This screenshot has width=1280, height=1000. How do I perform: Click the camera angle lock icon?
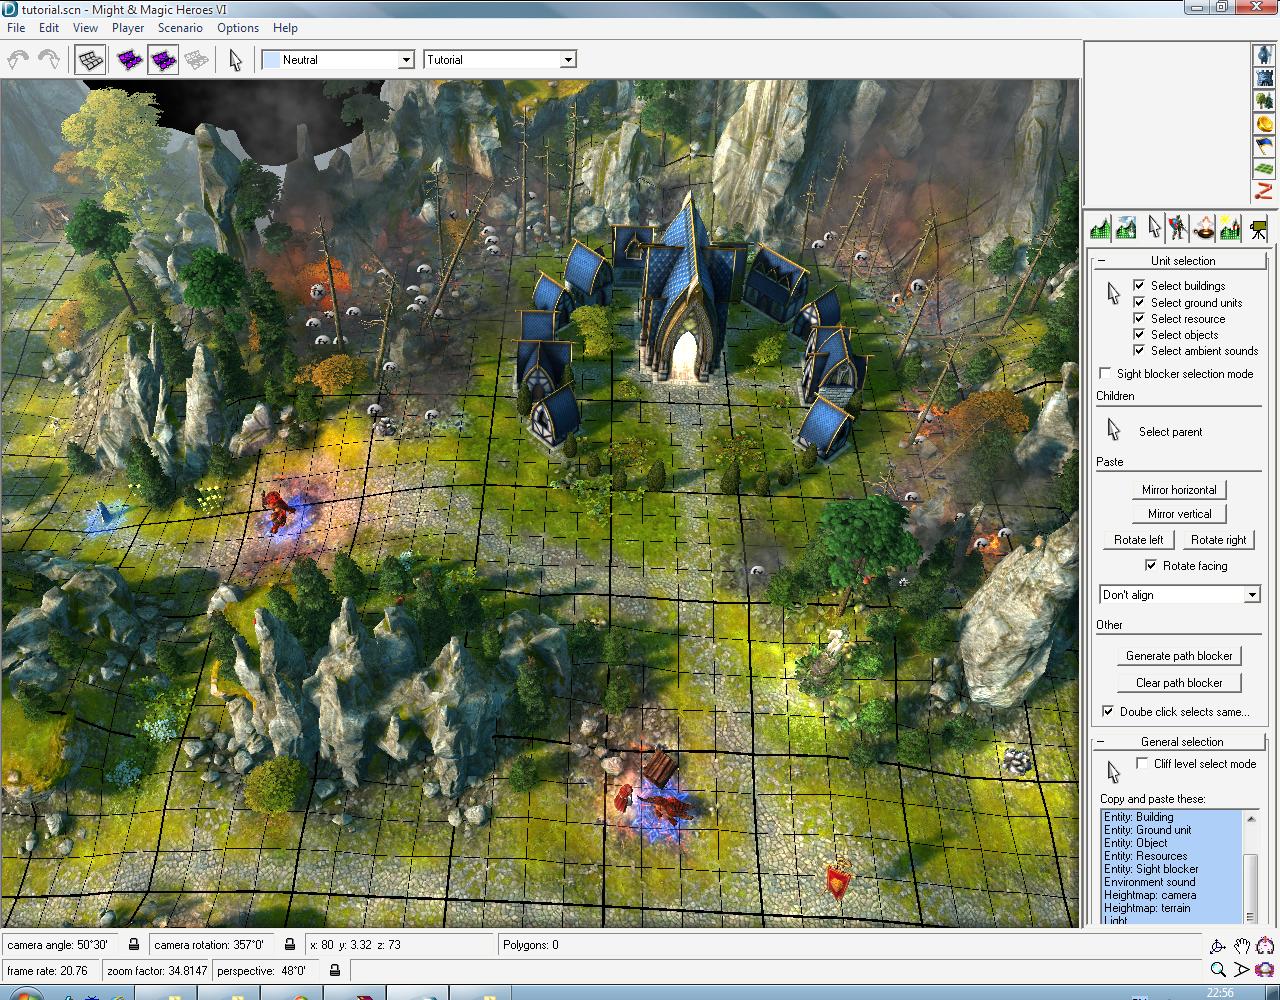pyautogui.click(x=134, y=945)
